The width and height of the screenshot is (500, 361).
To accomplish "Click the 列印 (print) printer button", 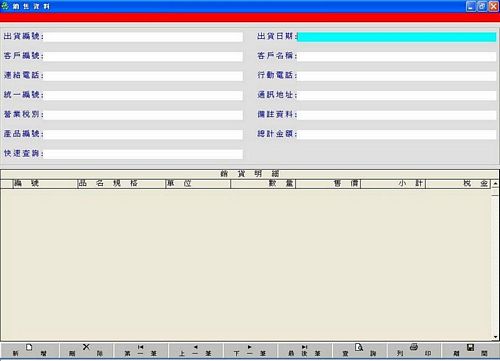I will point(414,351).
